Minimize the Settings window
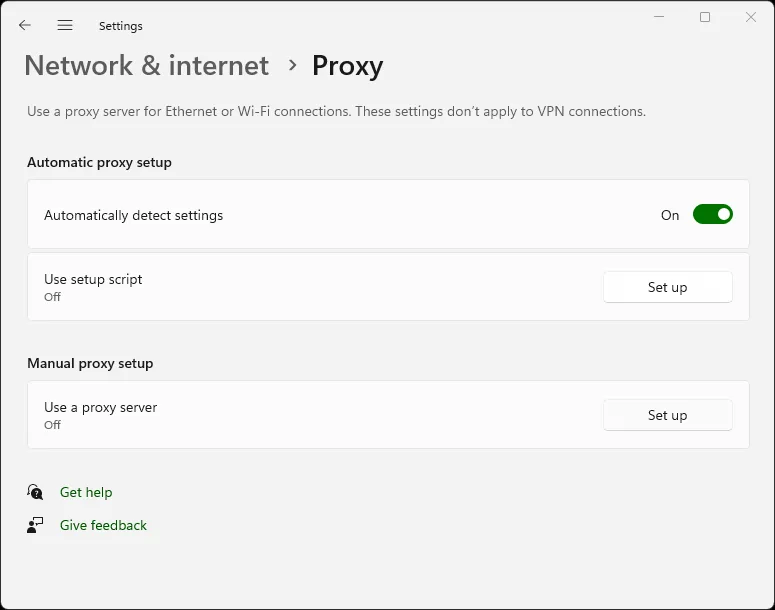 (659, 17)
